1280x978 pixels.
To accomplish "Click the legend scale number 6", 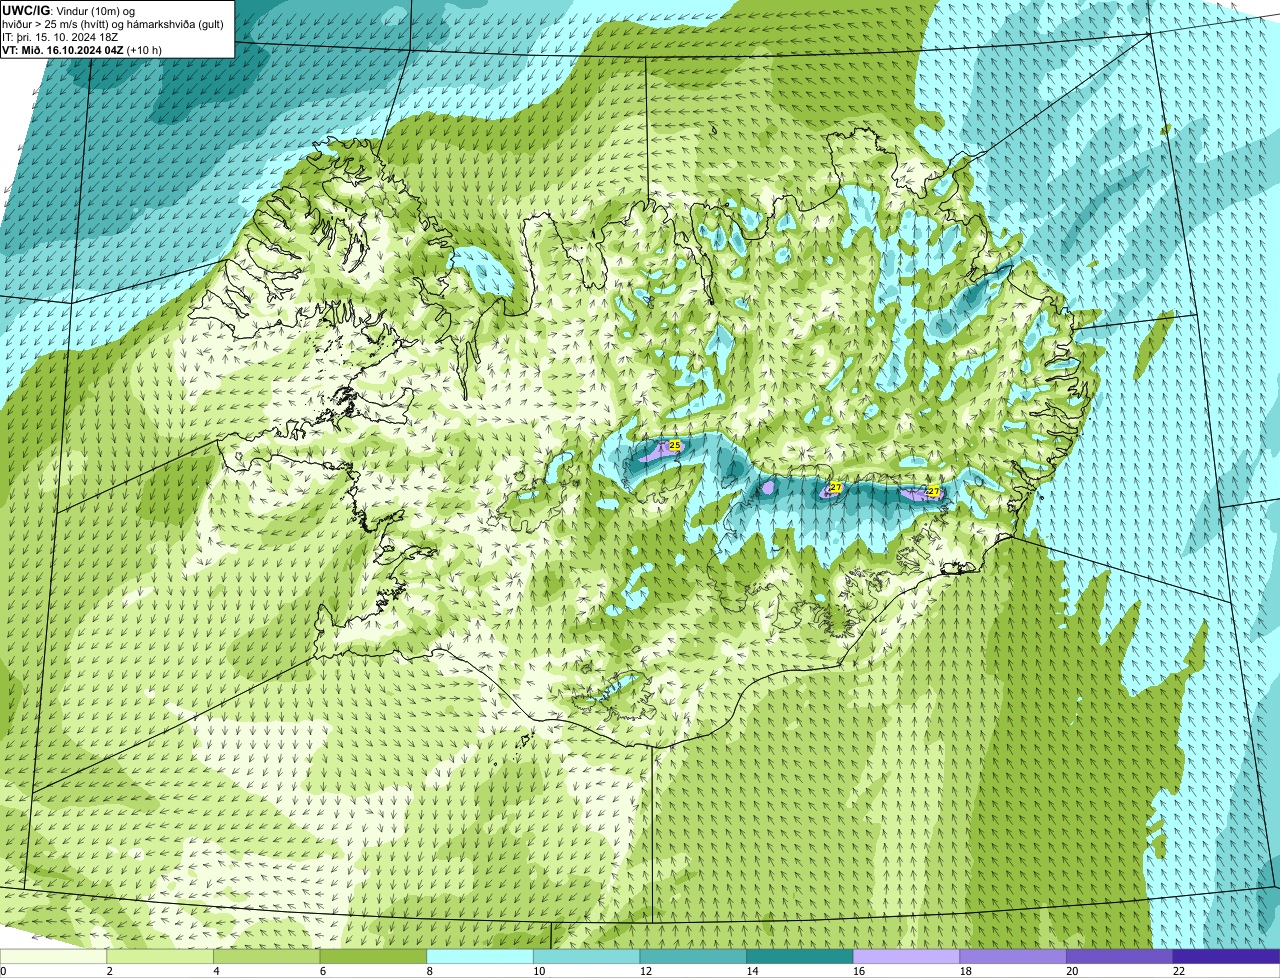I will point(322,971).
